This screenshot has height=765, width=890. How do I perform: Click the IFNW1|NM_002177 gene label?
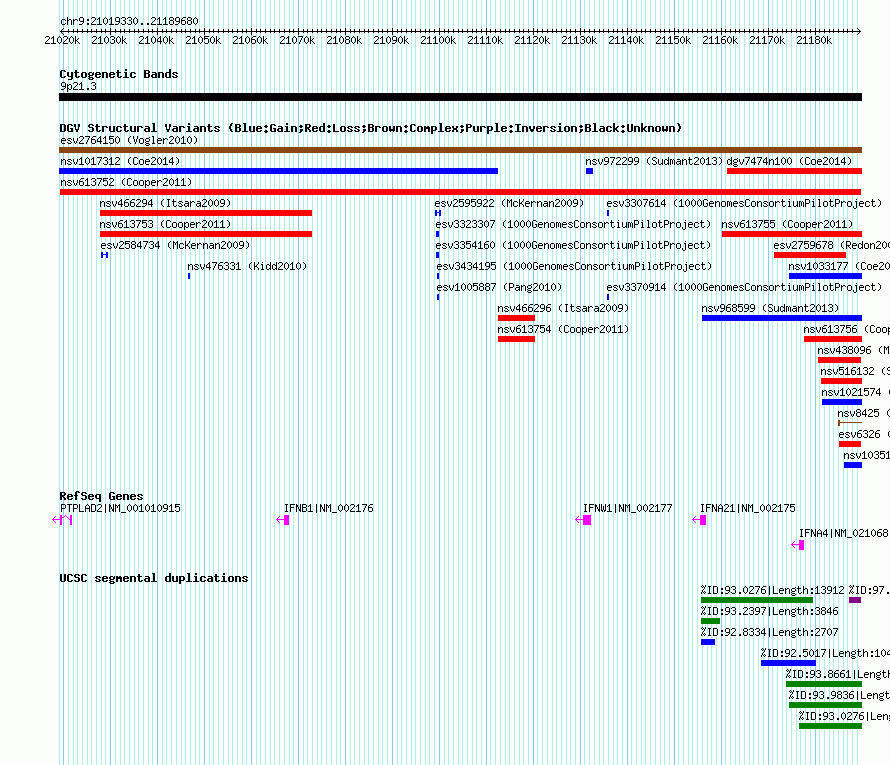[628, 508]
